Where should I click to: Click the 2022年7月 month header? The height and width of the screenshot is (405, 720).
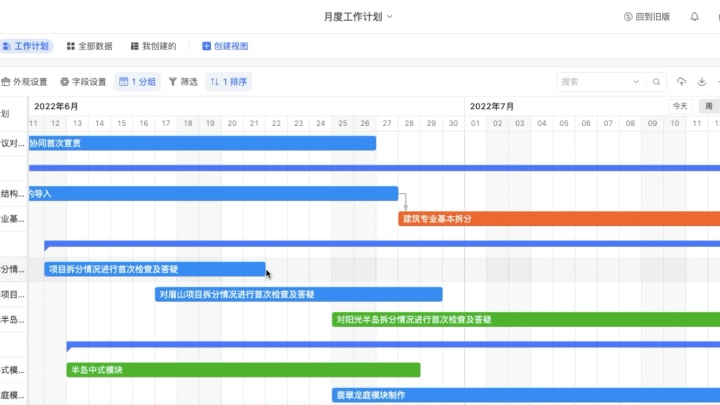[492, 107]
